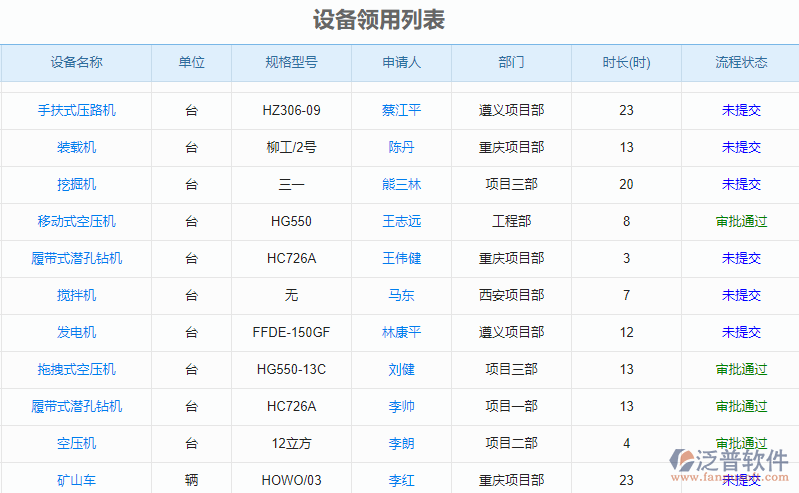Select the 12立方 model cell
The width and height of the screenshot is (799, 493).
(x=291, y=443)
